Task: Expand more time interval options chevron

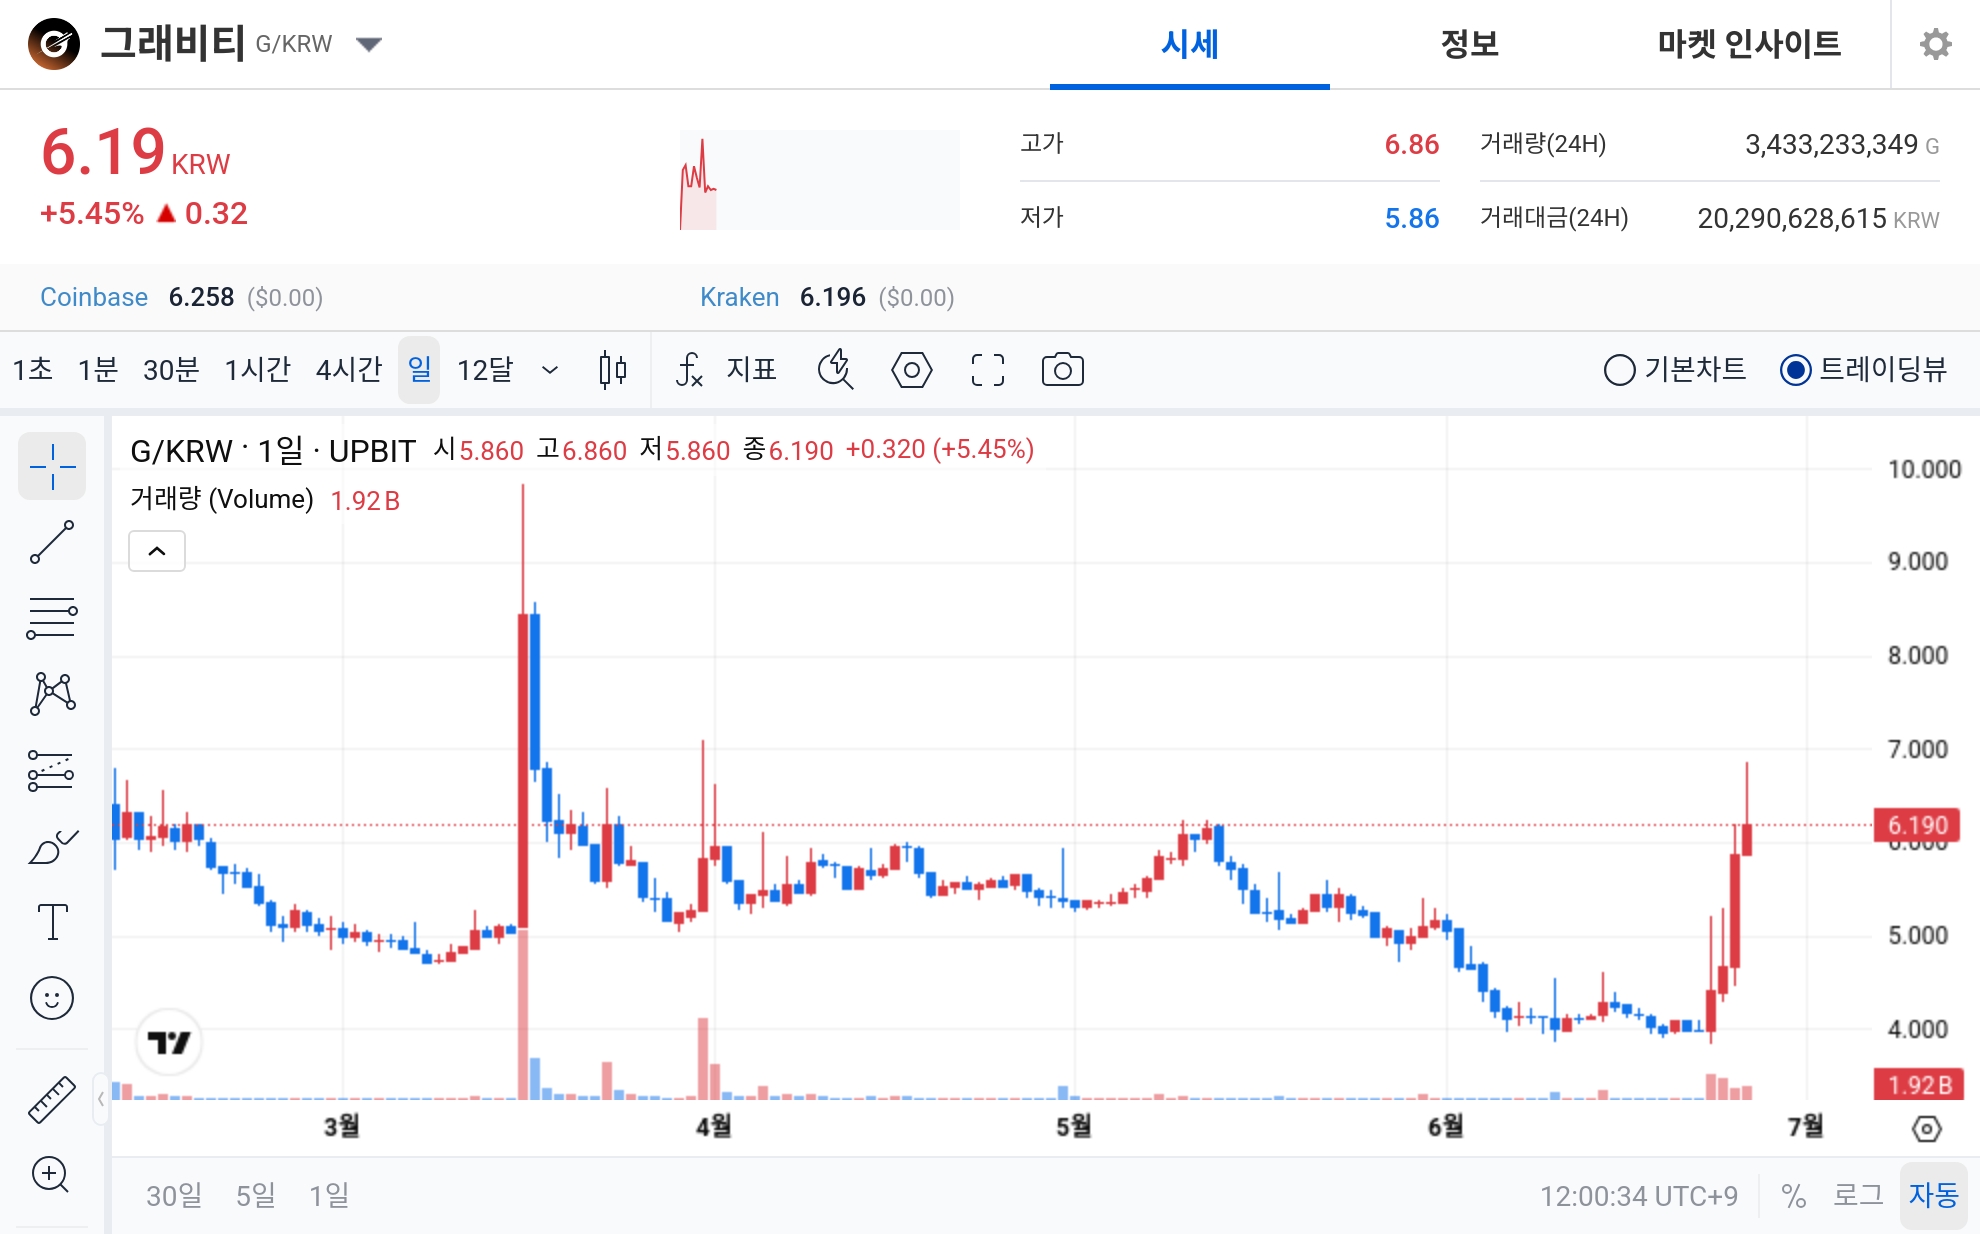Action: (550, 370)
